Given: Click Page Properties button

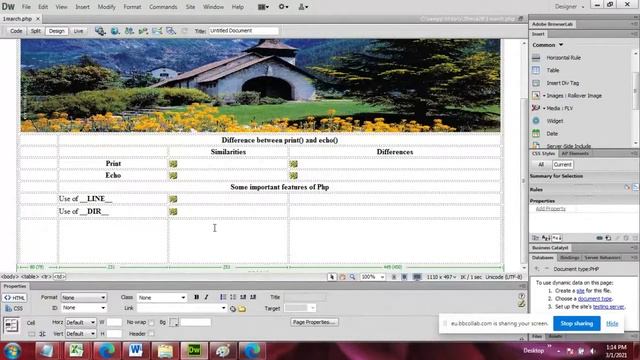Looking at the screenshot, I should click(x=314, y=322).
